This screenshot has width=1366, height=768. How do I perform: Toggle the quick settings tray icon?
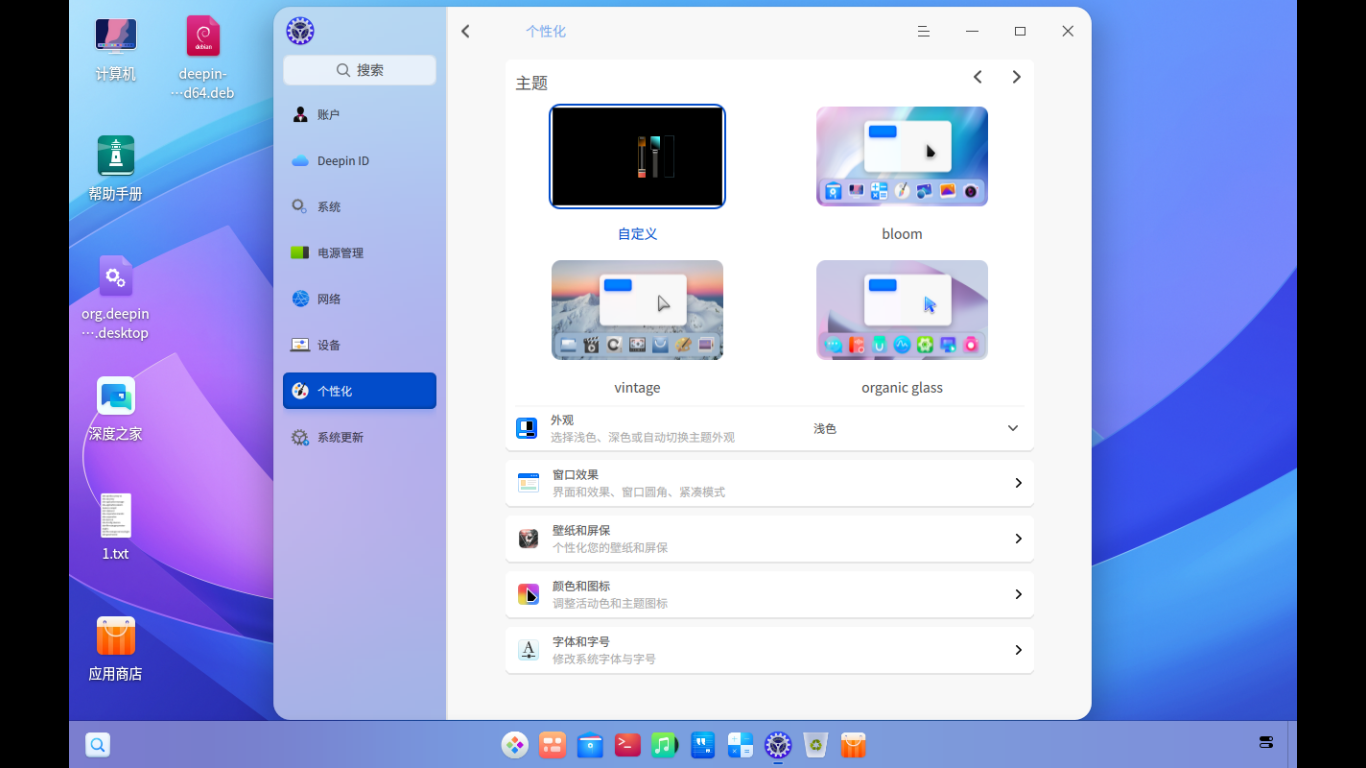[x=1266, y=742]
